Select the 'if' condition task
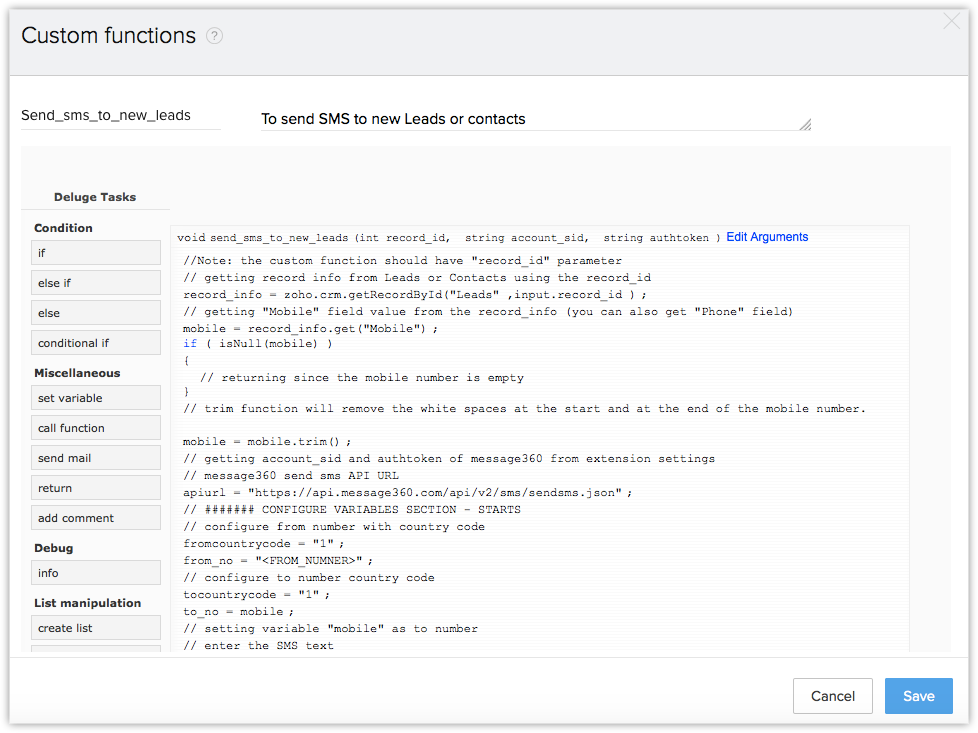978x733 pixels. pos(96,253)
